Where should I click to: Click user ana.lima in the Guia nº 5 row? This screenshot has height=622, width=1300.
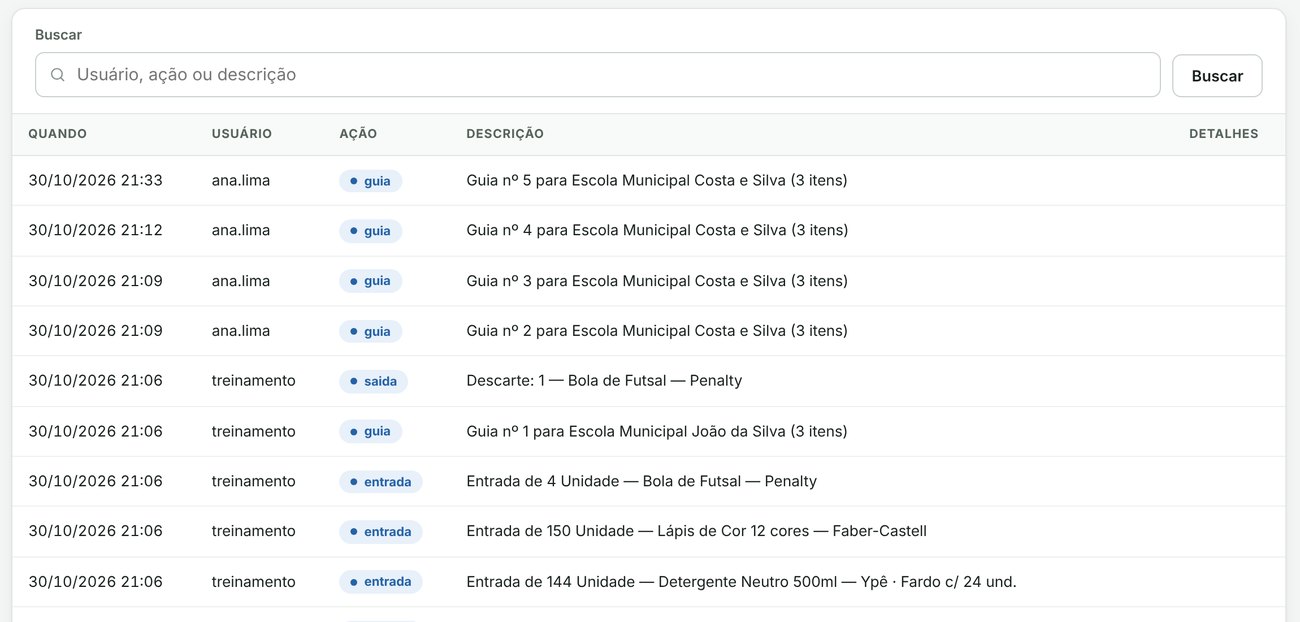(241, 181)
